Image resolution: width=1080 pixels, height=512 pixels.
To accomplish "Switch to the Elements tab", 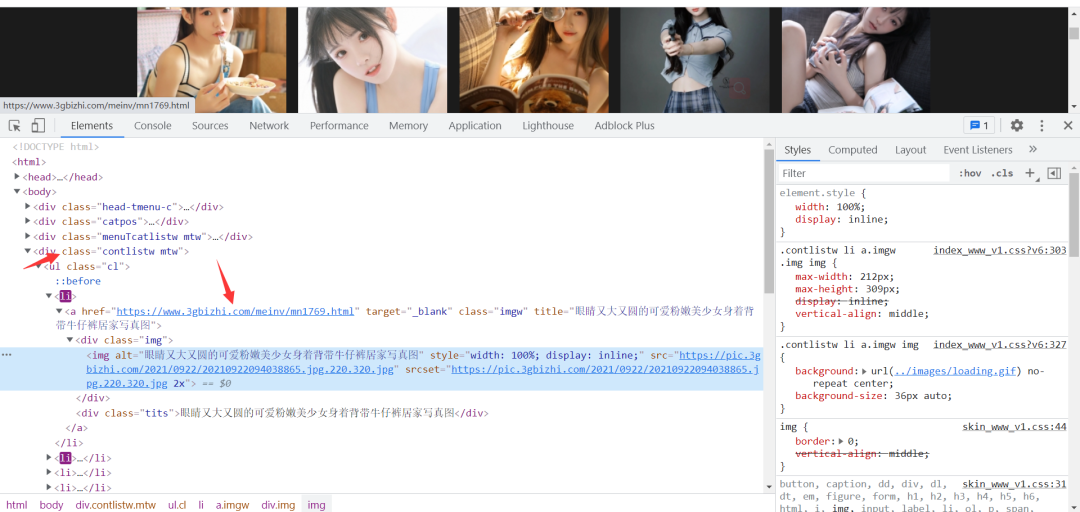I will (x=92, y=125).
